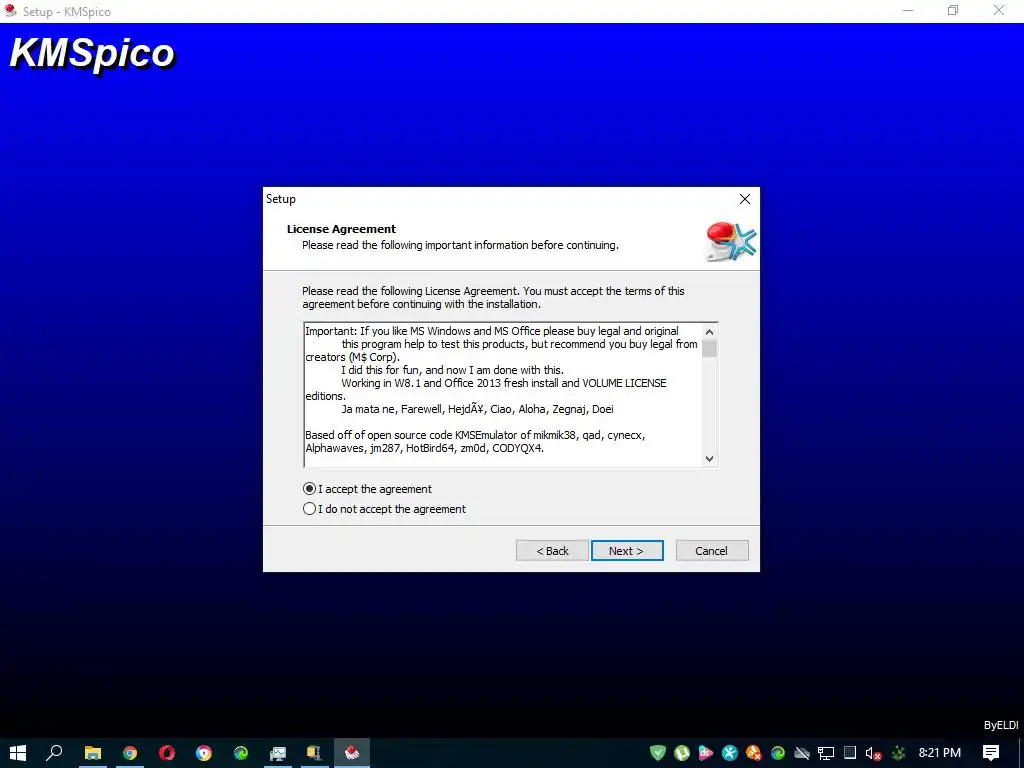Open the monitor graph app on taskbar
The image size is (1024, 768).
(278, 753)
